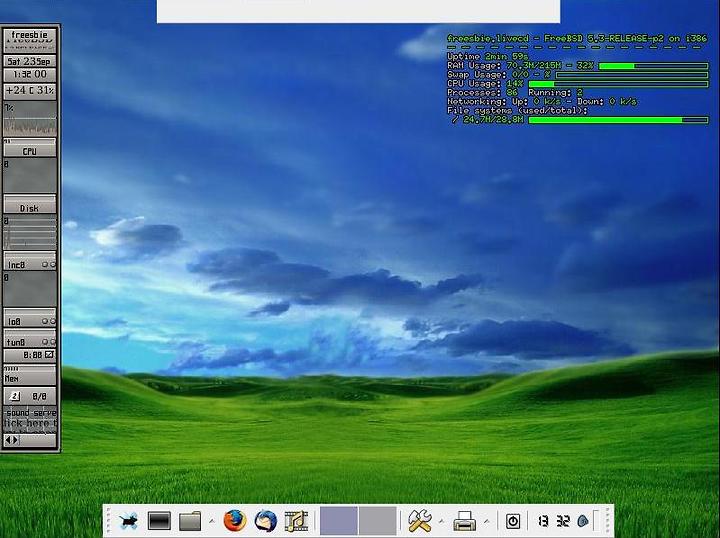Click the Mem meter in GKrellM
The height and width of the screenshot is (538, 720).
(29, 375)
